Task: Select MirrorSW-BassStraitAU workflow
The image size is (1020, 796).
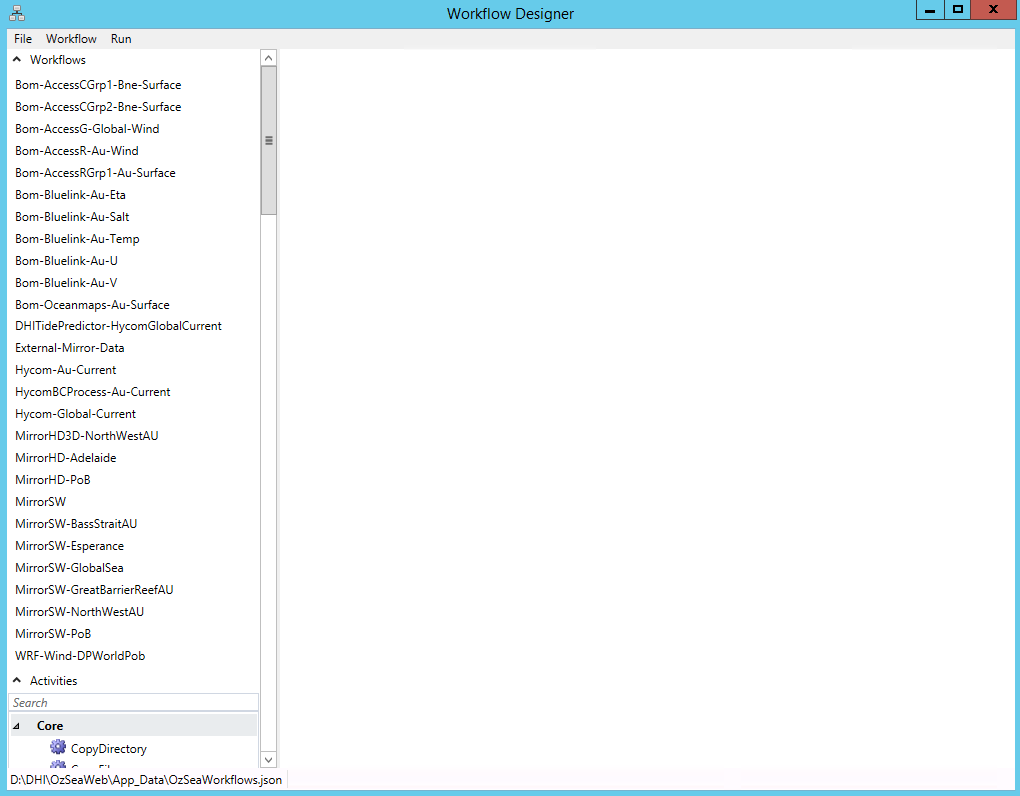Action: (76, 524)
